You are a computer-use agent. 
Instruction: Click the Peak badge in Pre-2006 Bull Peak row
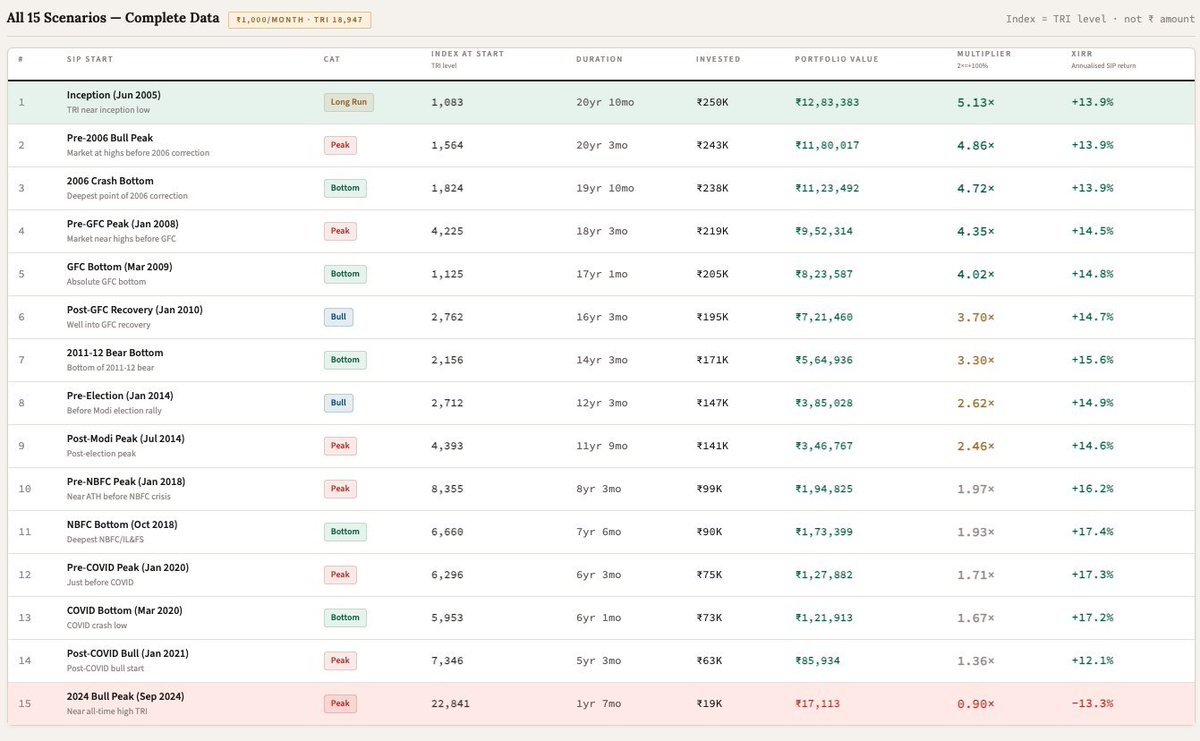click(x=340, y=145)
